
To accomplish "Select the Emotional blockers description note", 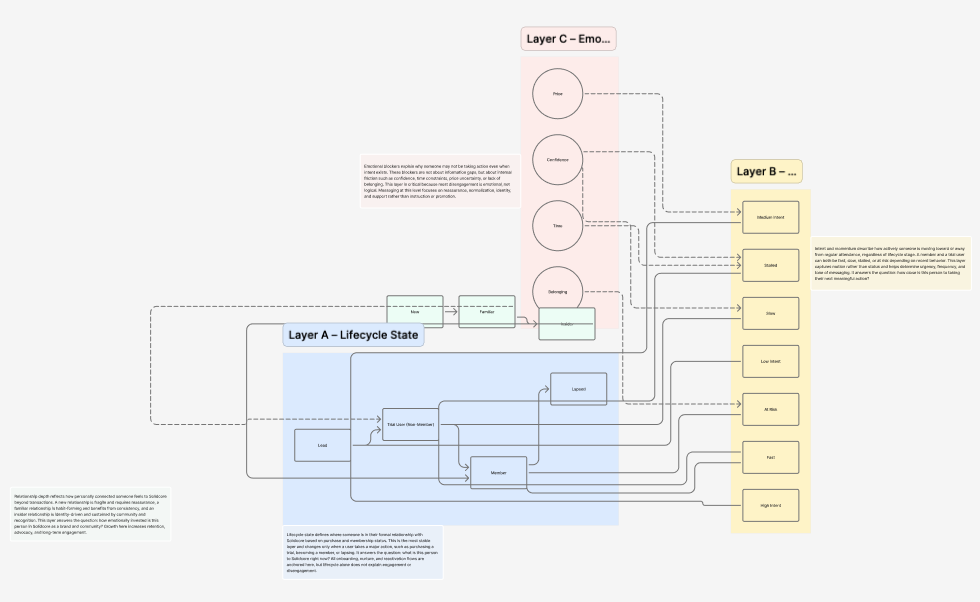I will pyautogui.click(x=440, y=181).
